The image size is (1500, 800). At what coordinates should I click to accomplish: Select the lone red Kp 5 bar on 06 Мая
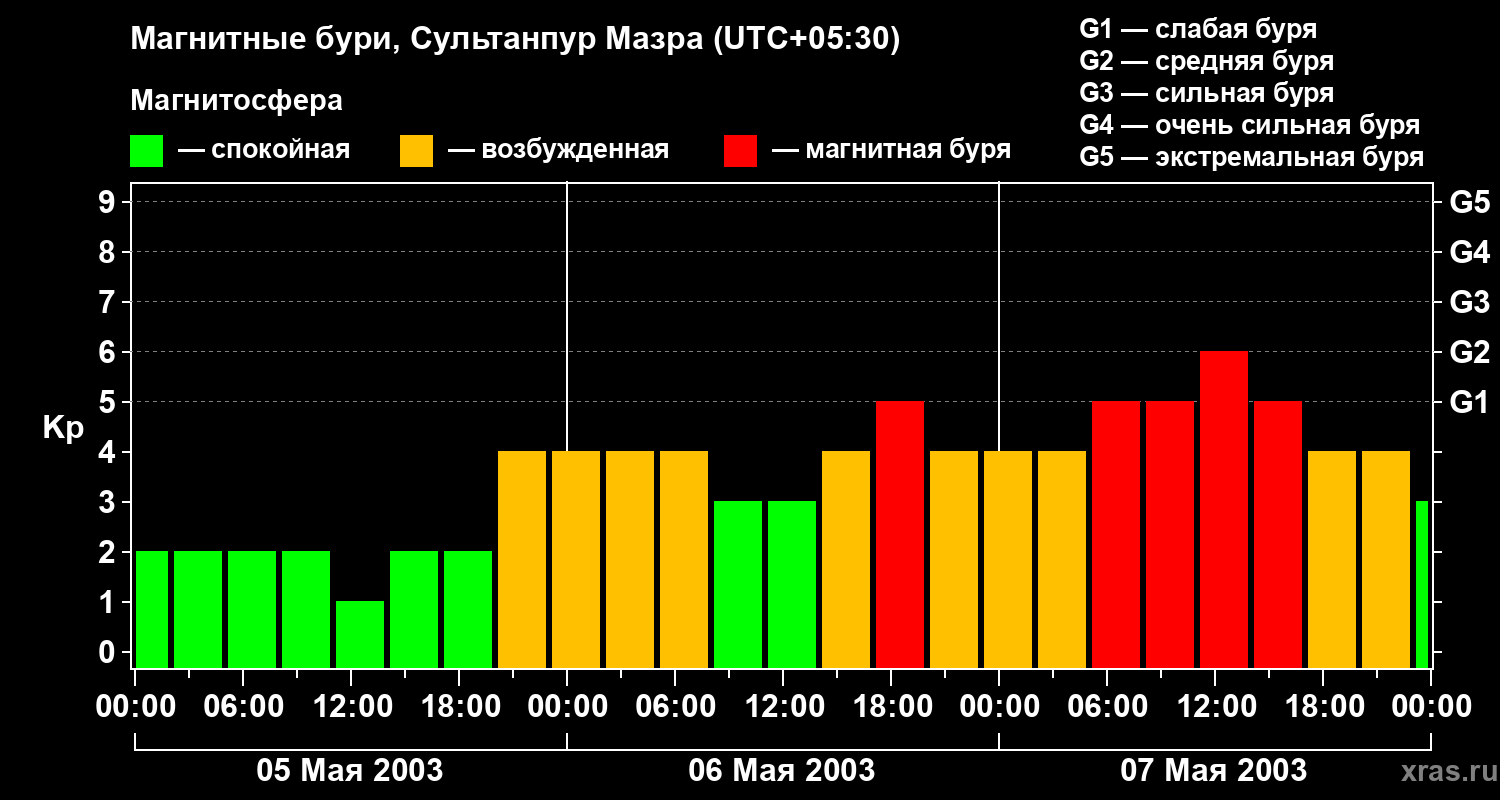(x=900, y=535)
